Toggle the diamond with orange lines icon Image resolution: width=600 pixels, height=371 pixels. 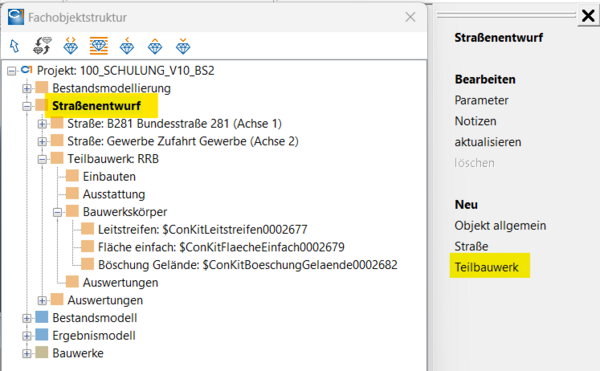click(x=99, y=46)
